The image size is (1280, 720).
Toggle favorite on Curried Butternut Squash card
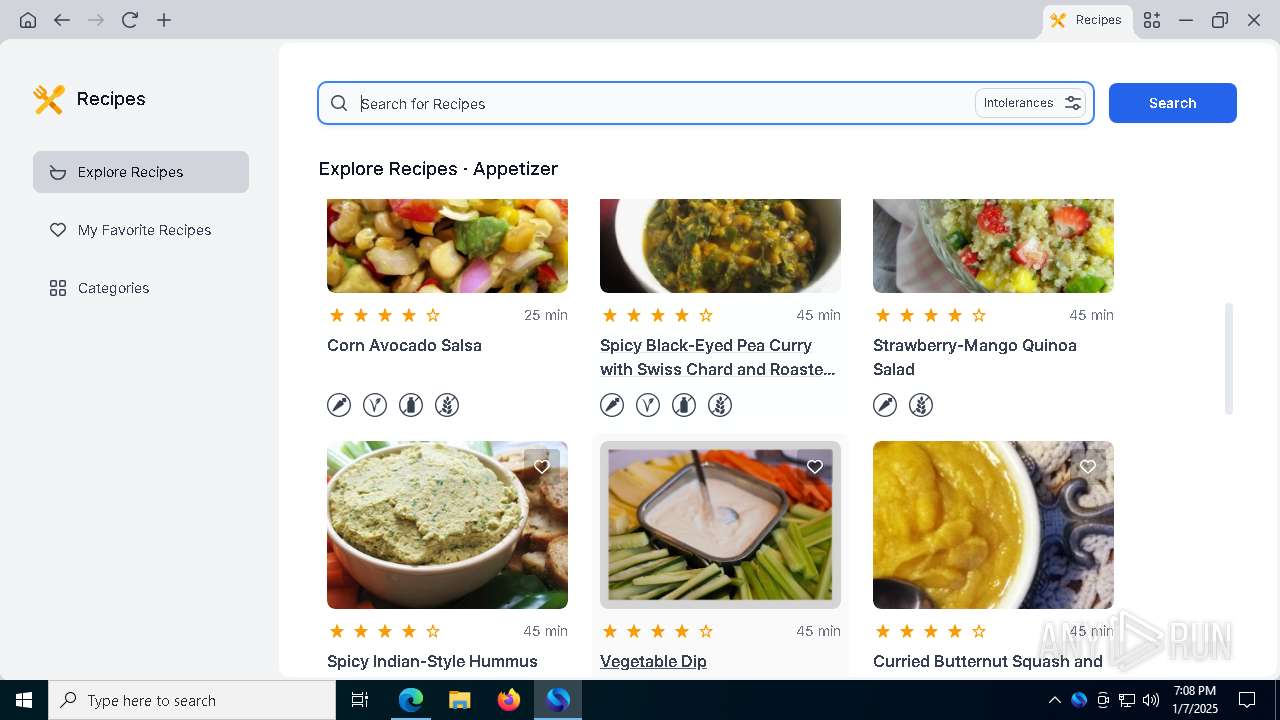1088,467
